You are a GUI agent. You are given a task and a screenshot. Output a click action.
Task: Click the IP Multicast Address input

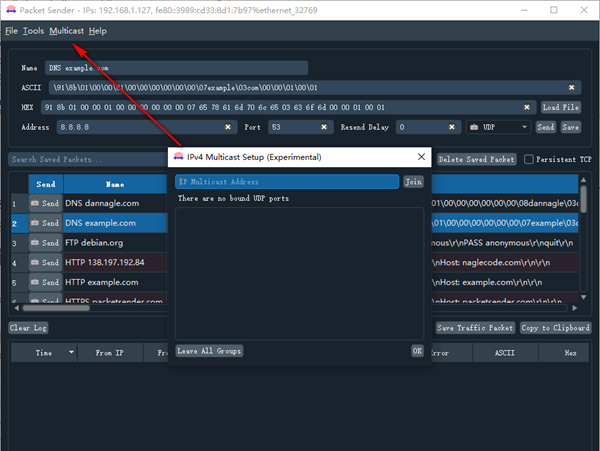pos(287,182)
